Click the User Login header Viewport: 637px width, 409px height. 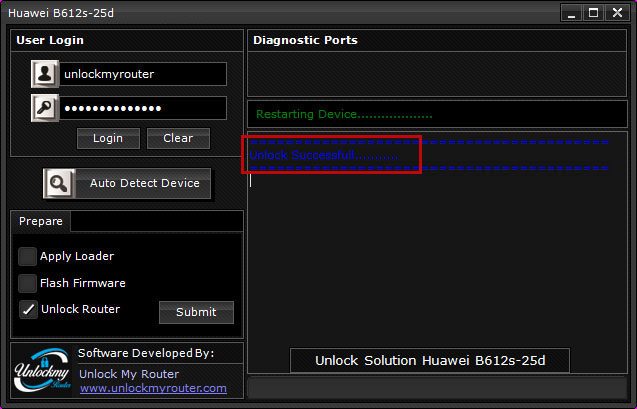[x=50, y=40]
